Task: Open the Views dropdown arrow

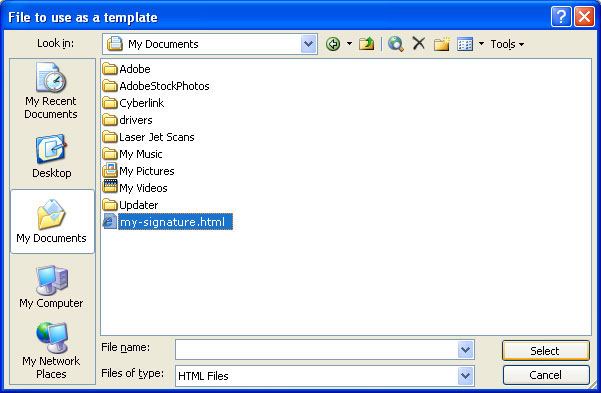Action: pos(481,44)
